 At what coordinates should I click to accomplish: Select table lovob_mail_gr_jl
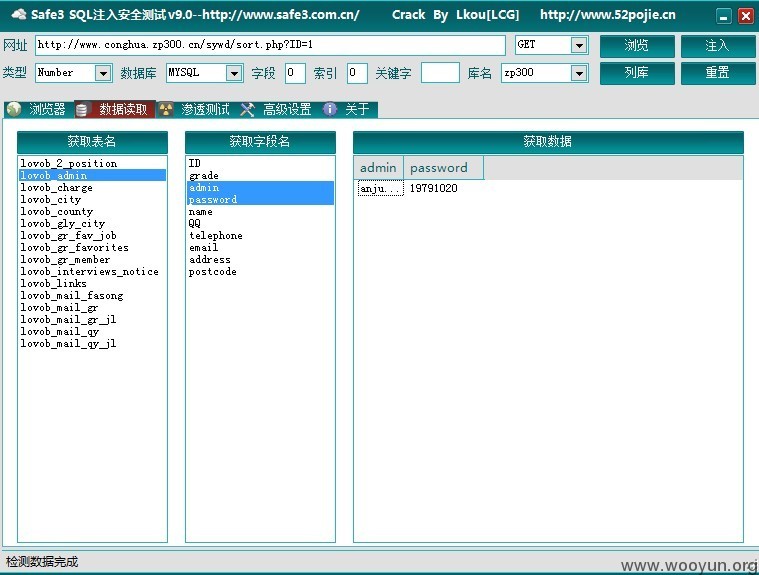(x=92, y=319)
